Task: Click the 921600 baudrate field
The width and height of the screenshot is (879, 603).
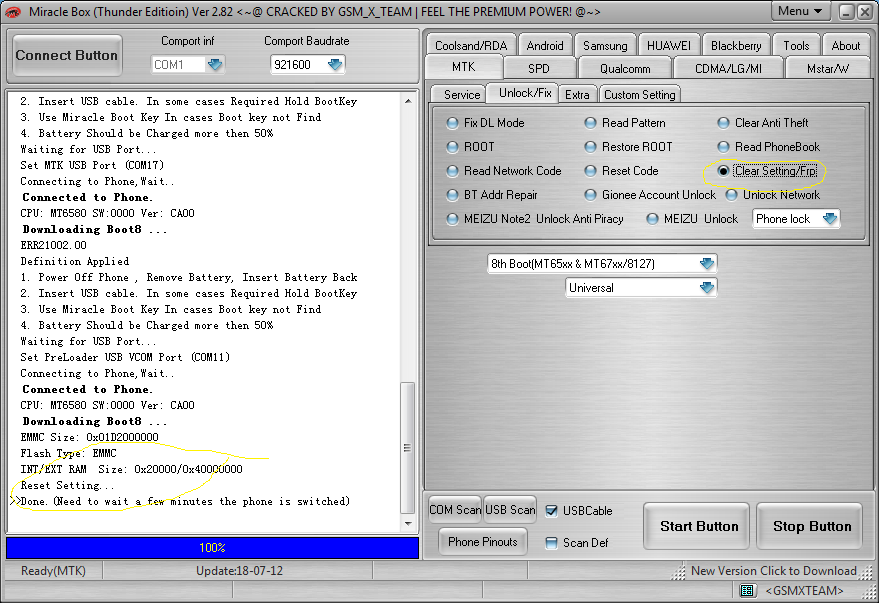Action: pyautogui.click(x=307, y=64)
